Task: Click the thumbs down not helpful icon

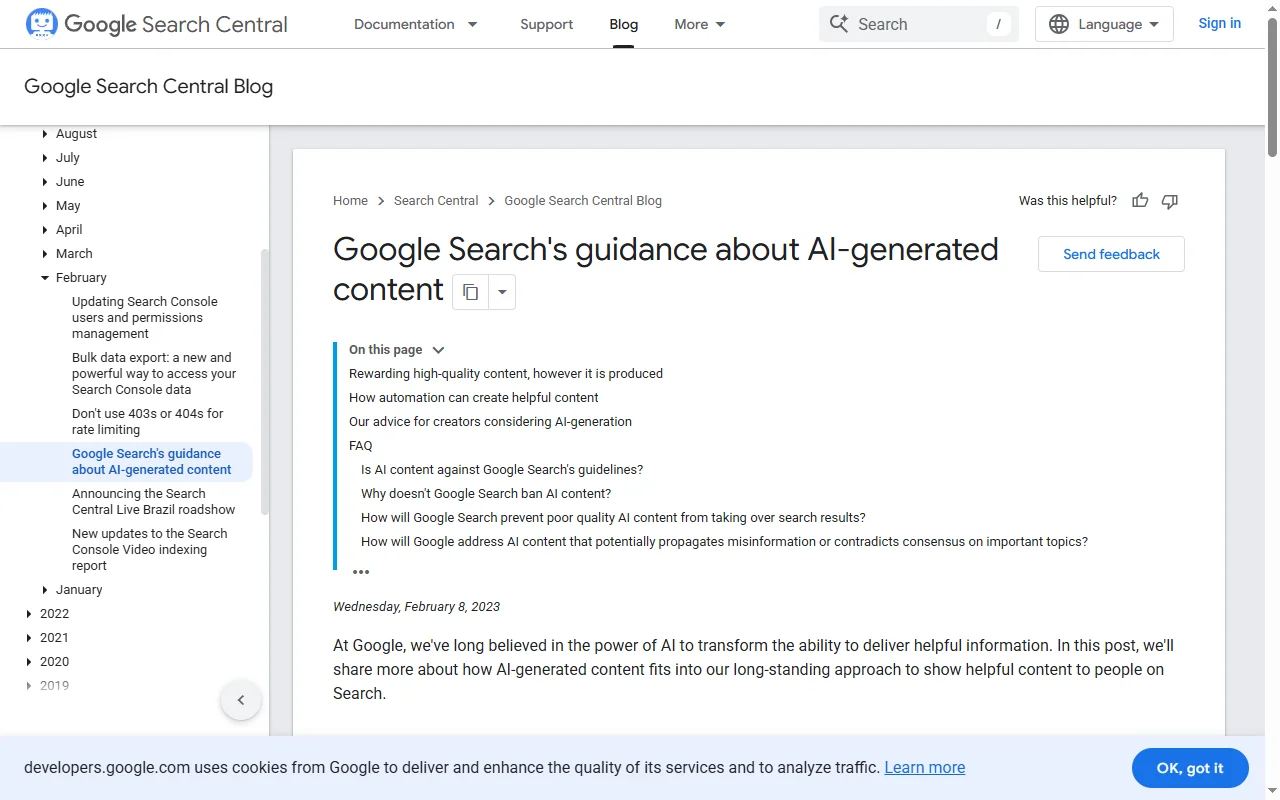Action: point(1170,201)
